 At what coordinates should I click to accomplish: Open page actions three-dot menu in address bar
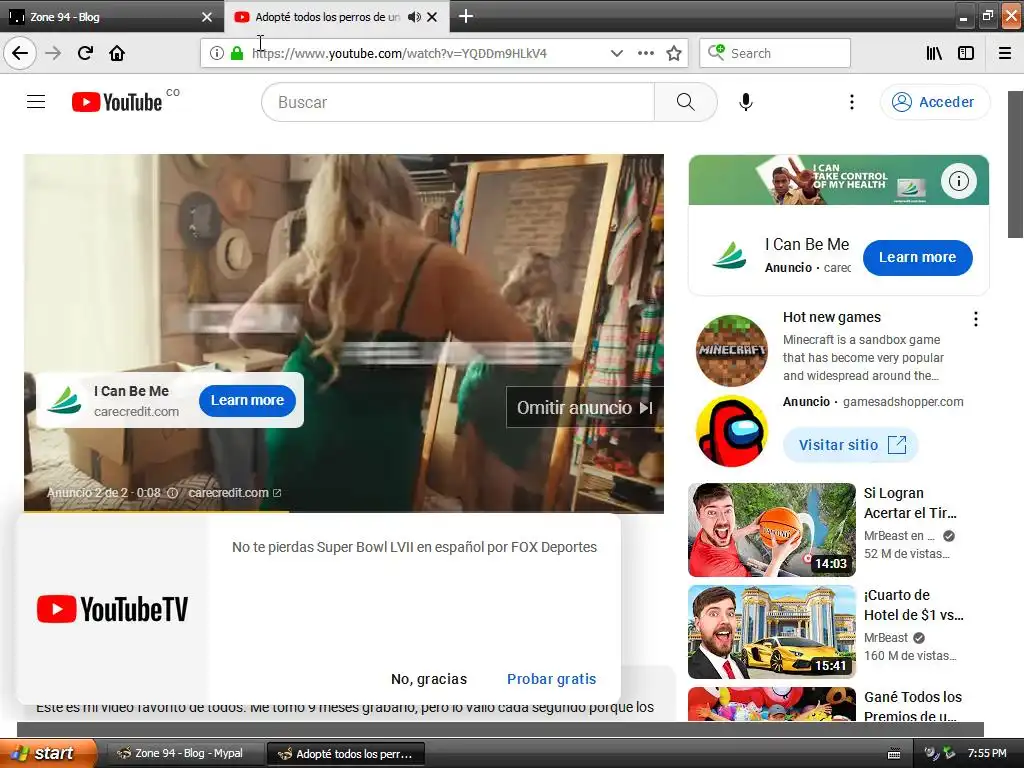coord(646,53)
